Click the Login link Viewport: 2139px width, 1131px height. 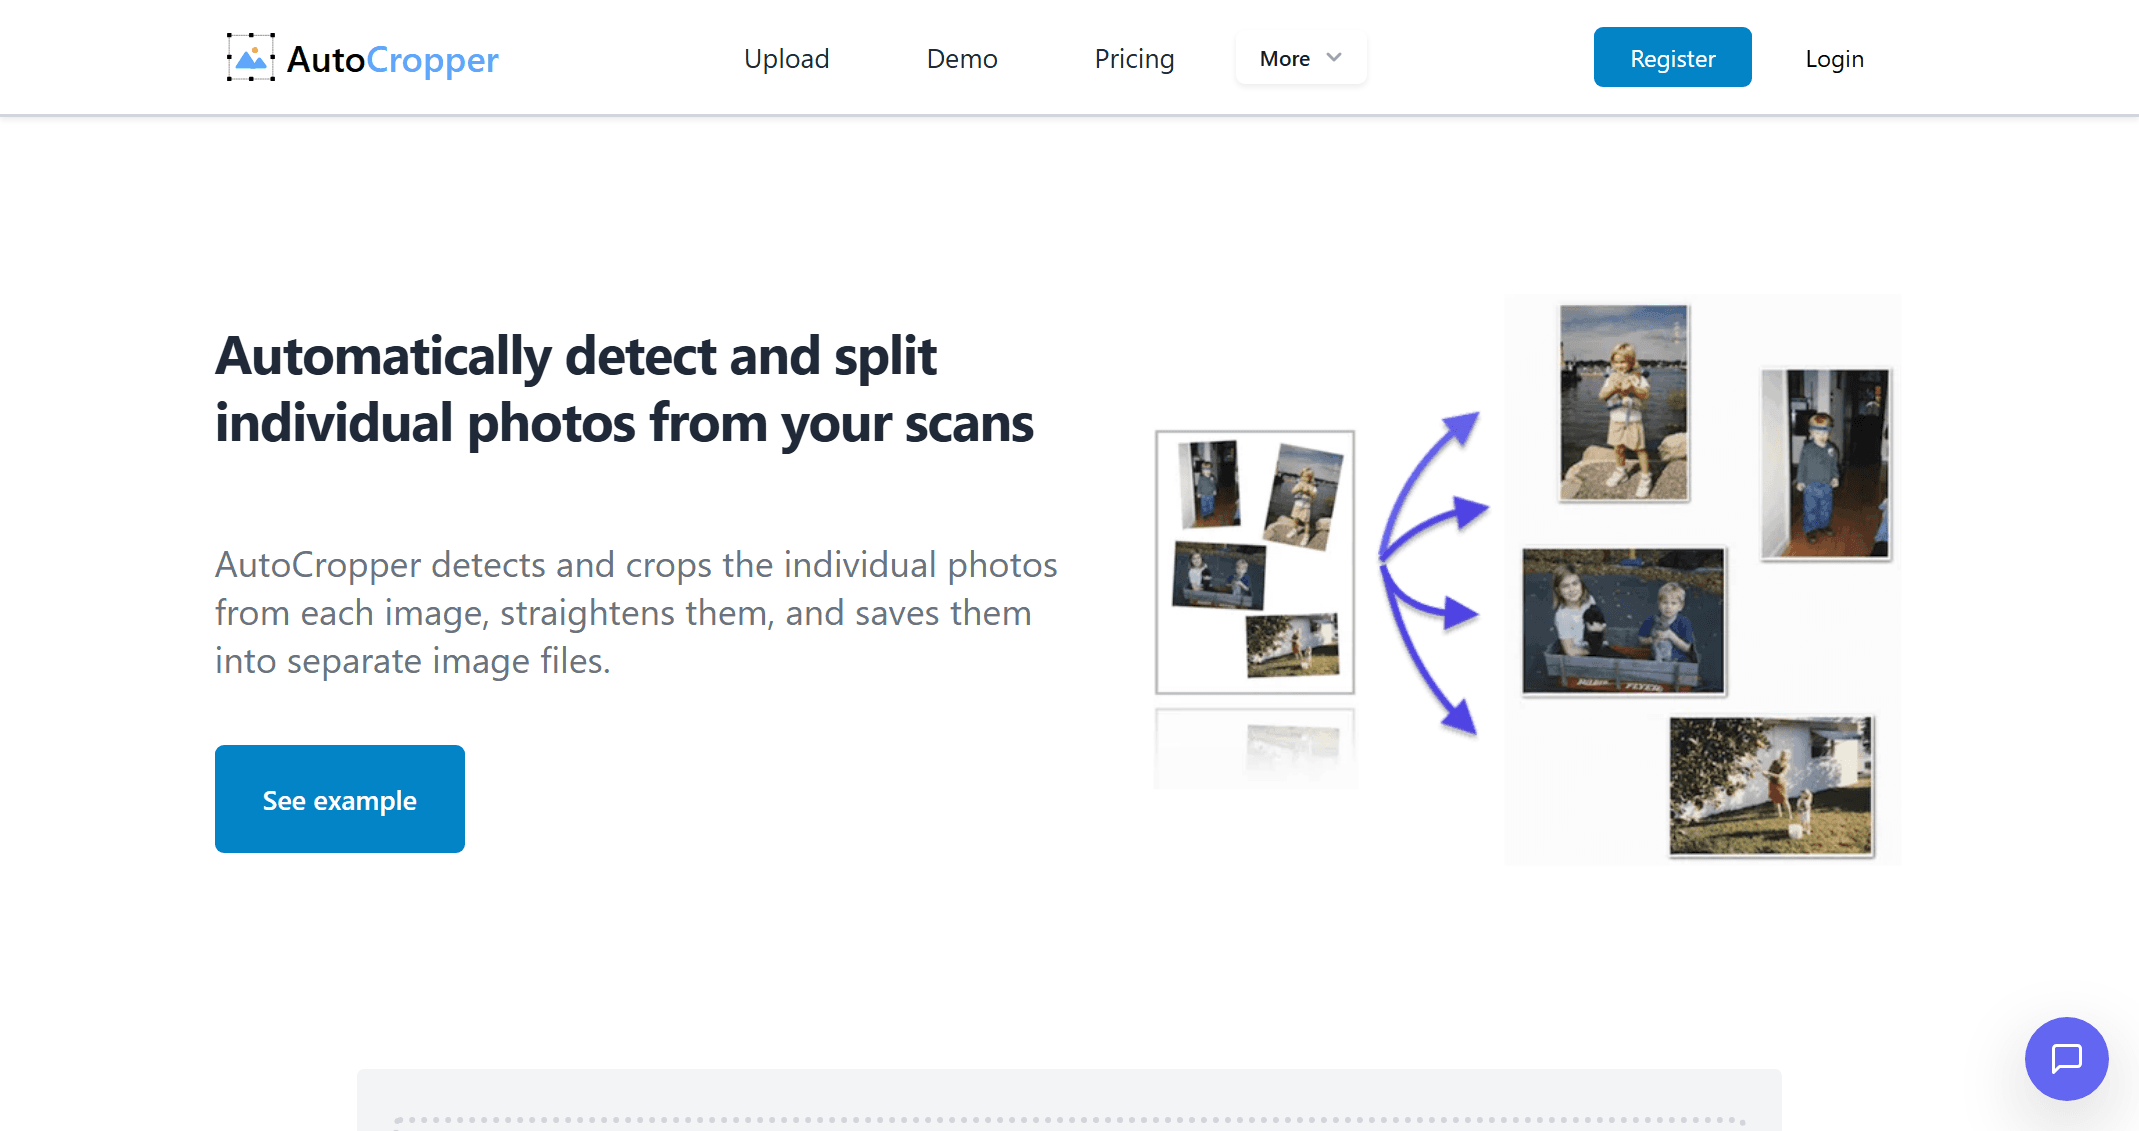click(1834, 59)
